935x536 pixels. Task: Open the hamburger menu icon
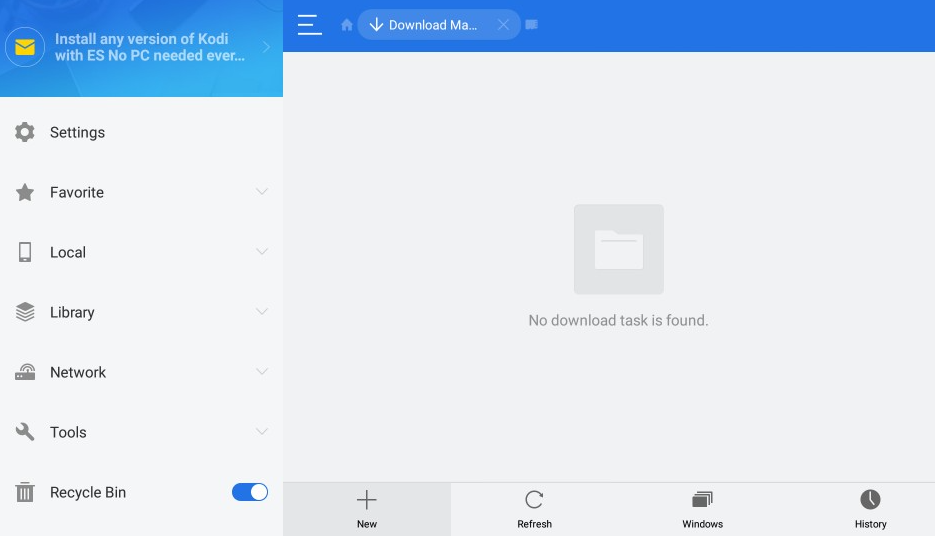pyautogui.click(x=310, y=25)
